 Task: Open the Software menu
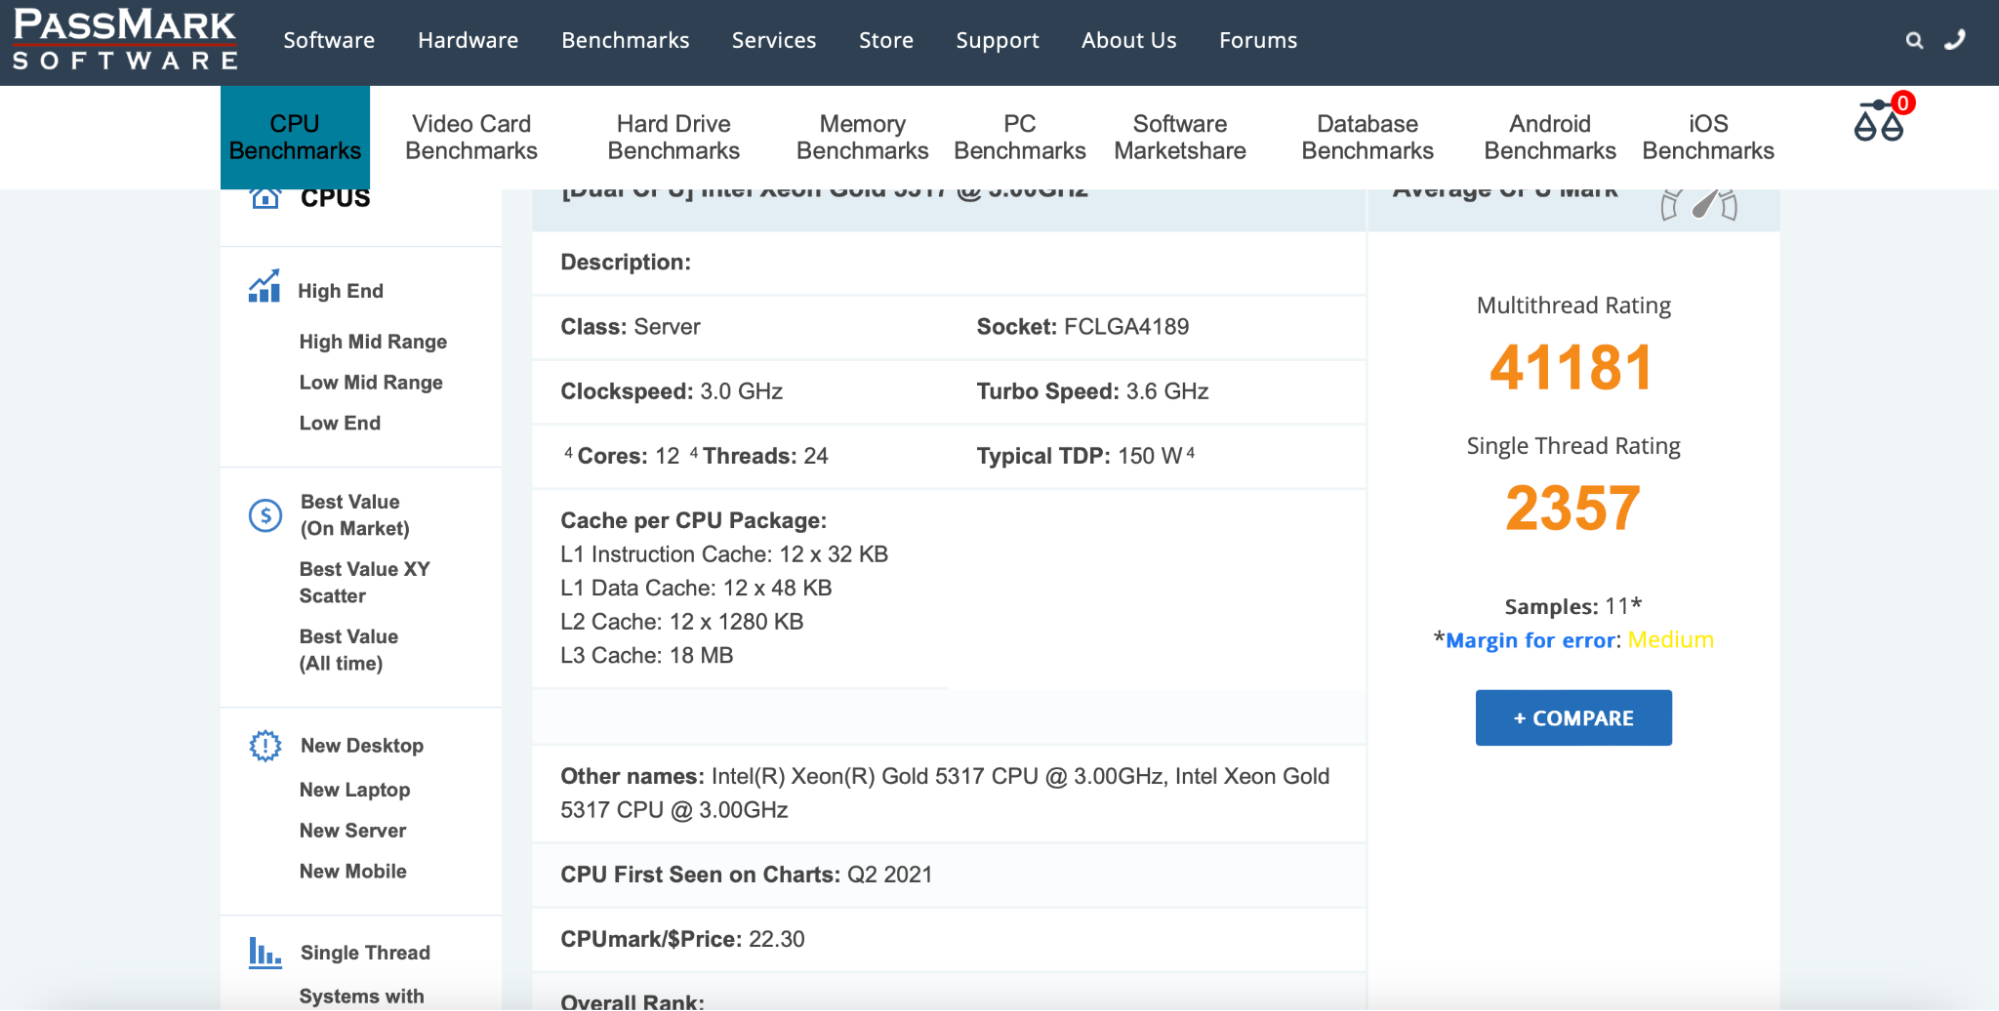pos(329,40)
